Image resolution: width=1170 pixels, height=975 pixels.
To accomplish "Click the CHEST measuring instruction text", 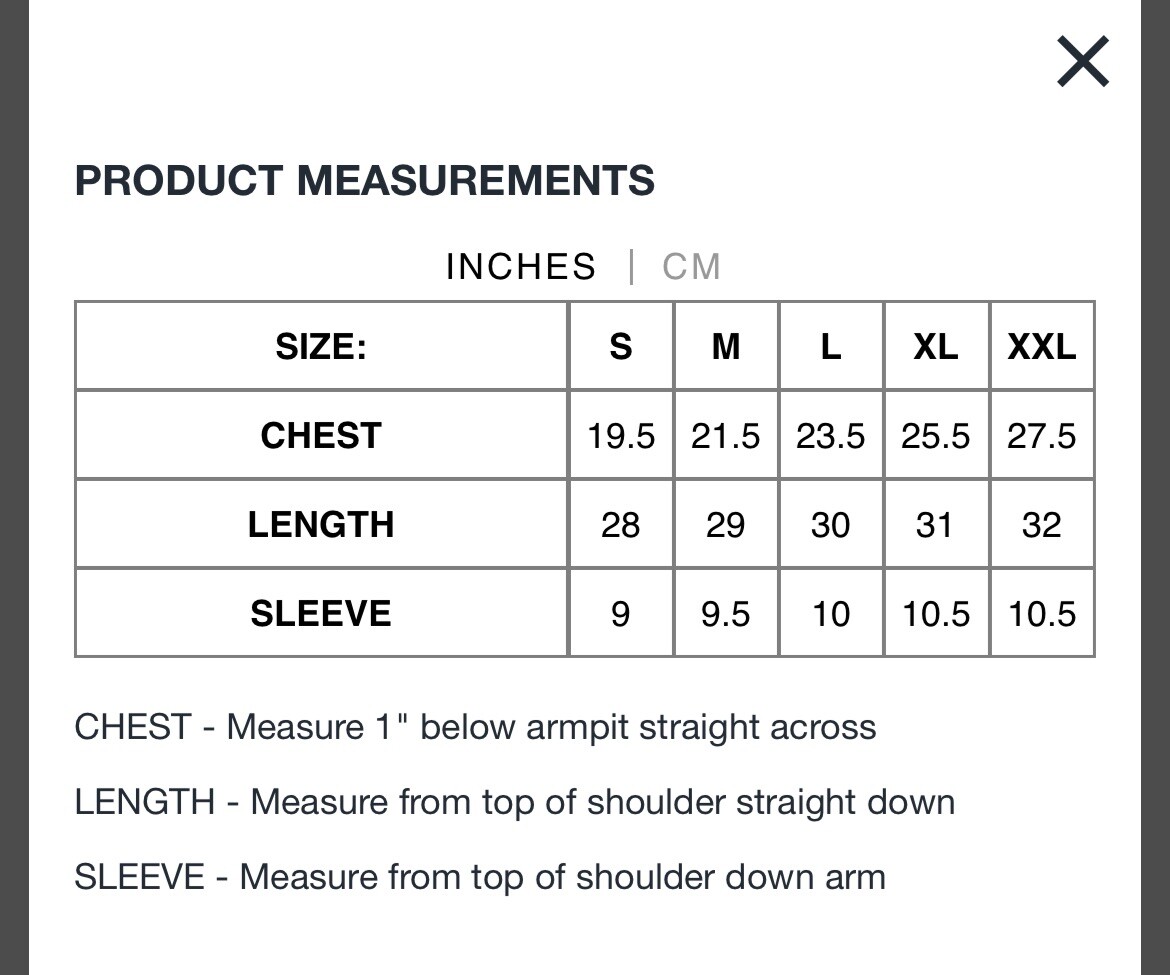I will (x=475, y=727).
